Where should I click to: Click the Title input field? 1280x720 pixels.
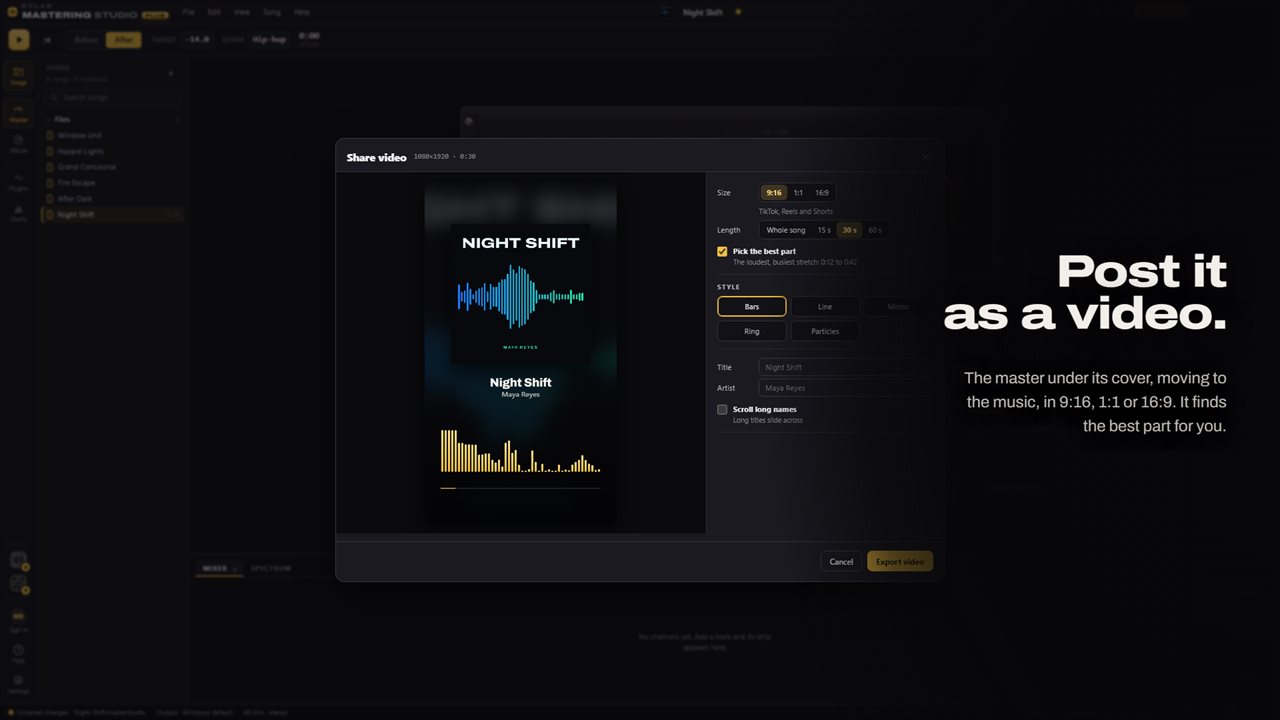[846, 367]
